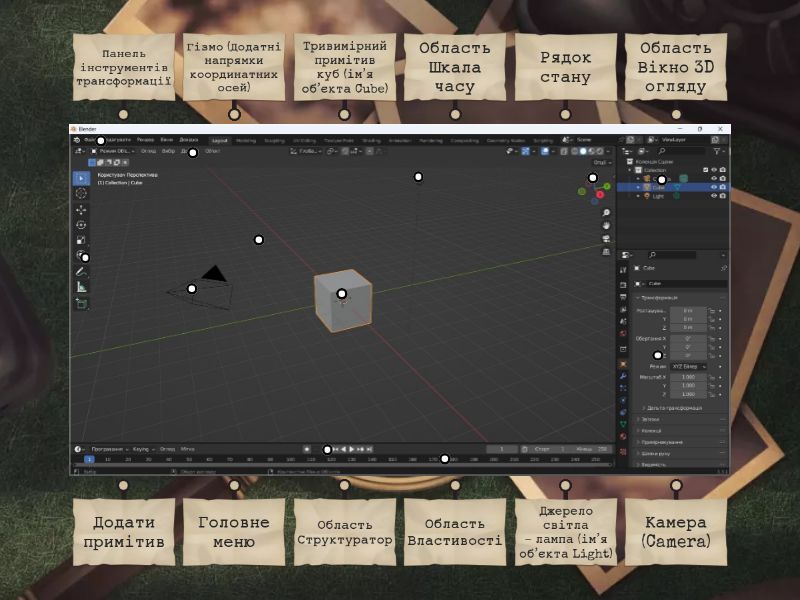Activate the Rotate tool
Screen dimensions: 800x600
(x=82, y=225)
